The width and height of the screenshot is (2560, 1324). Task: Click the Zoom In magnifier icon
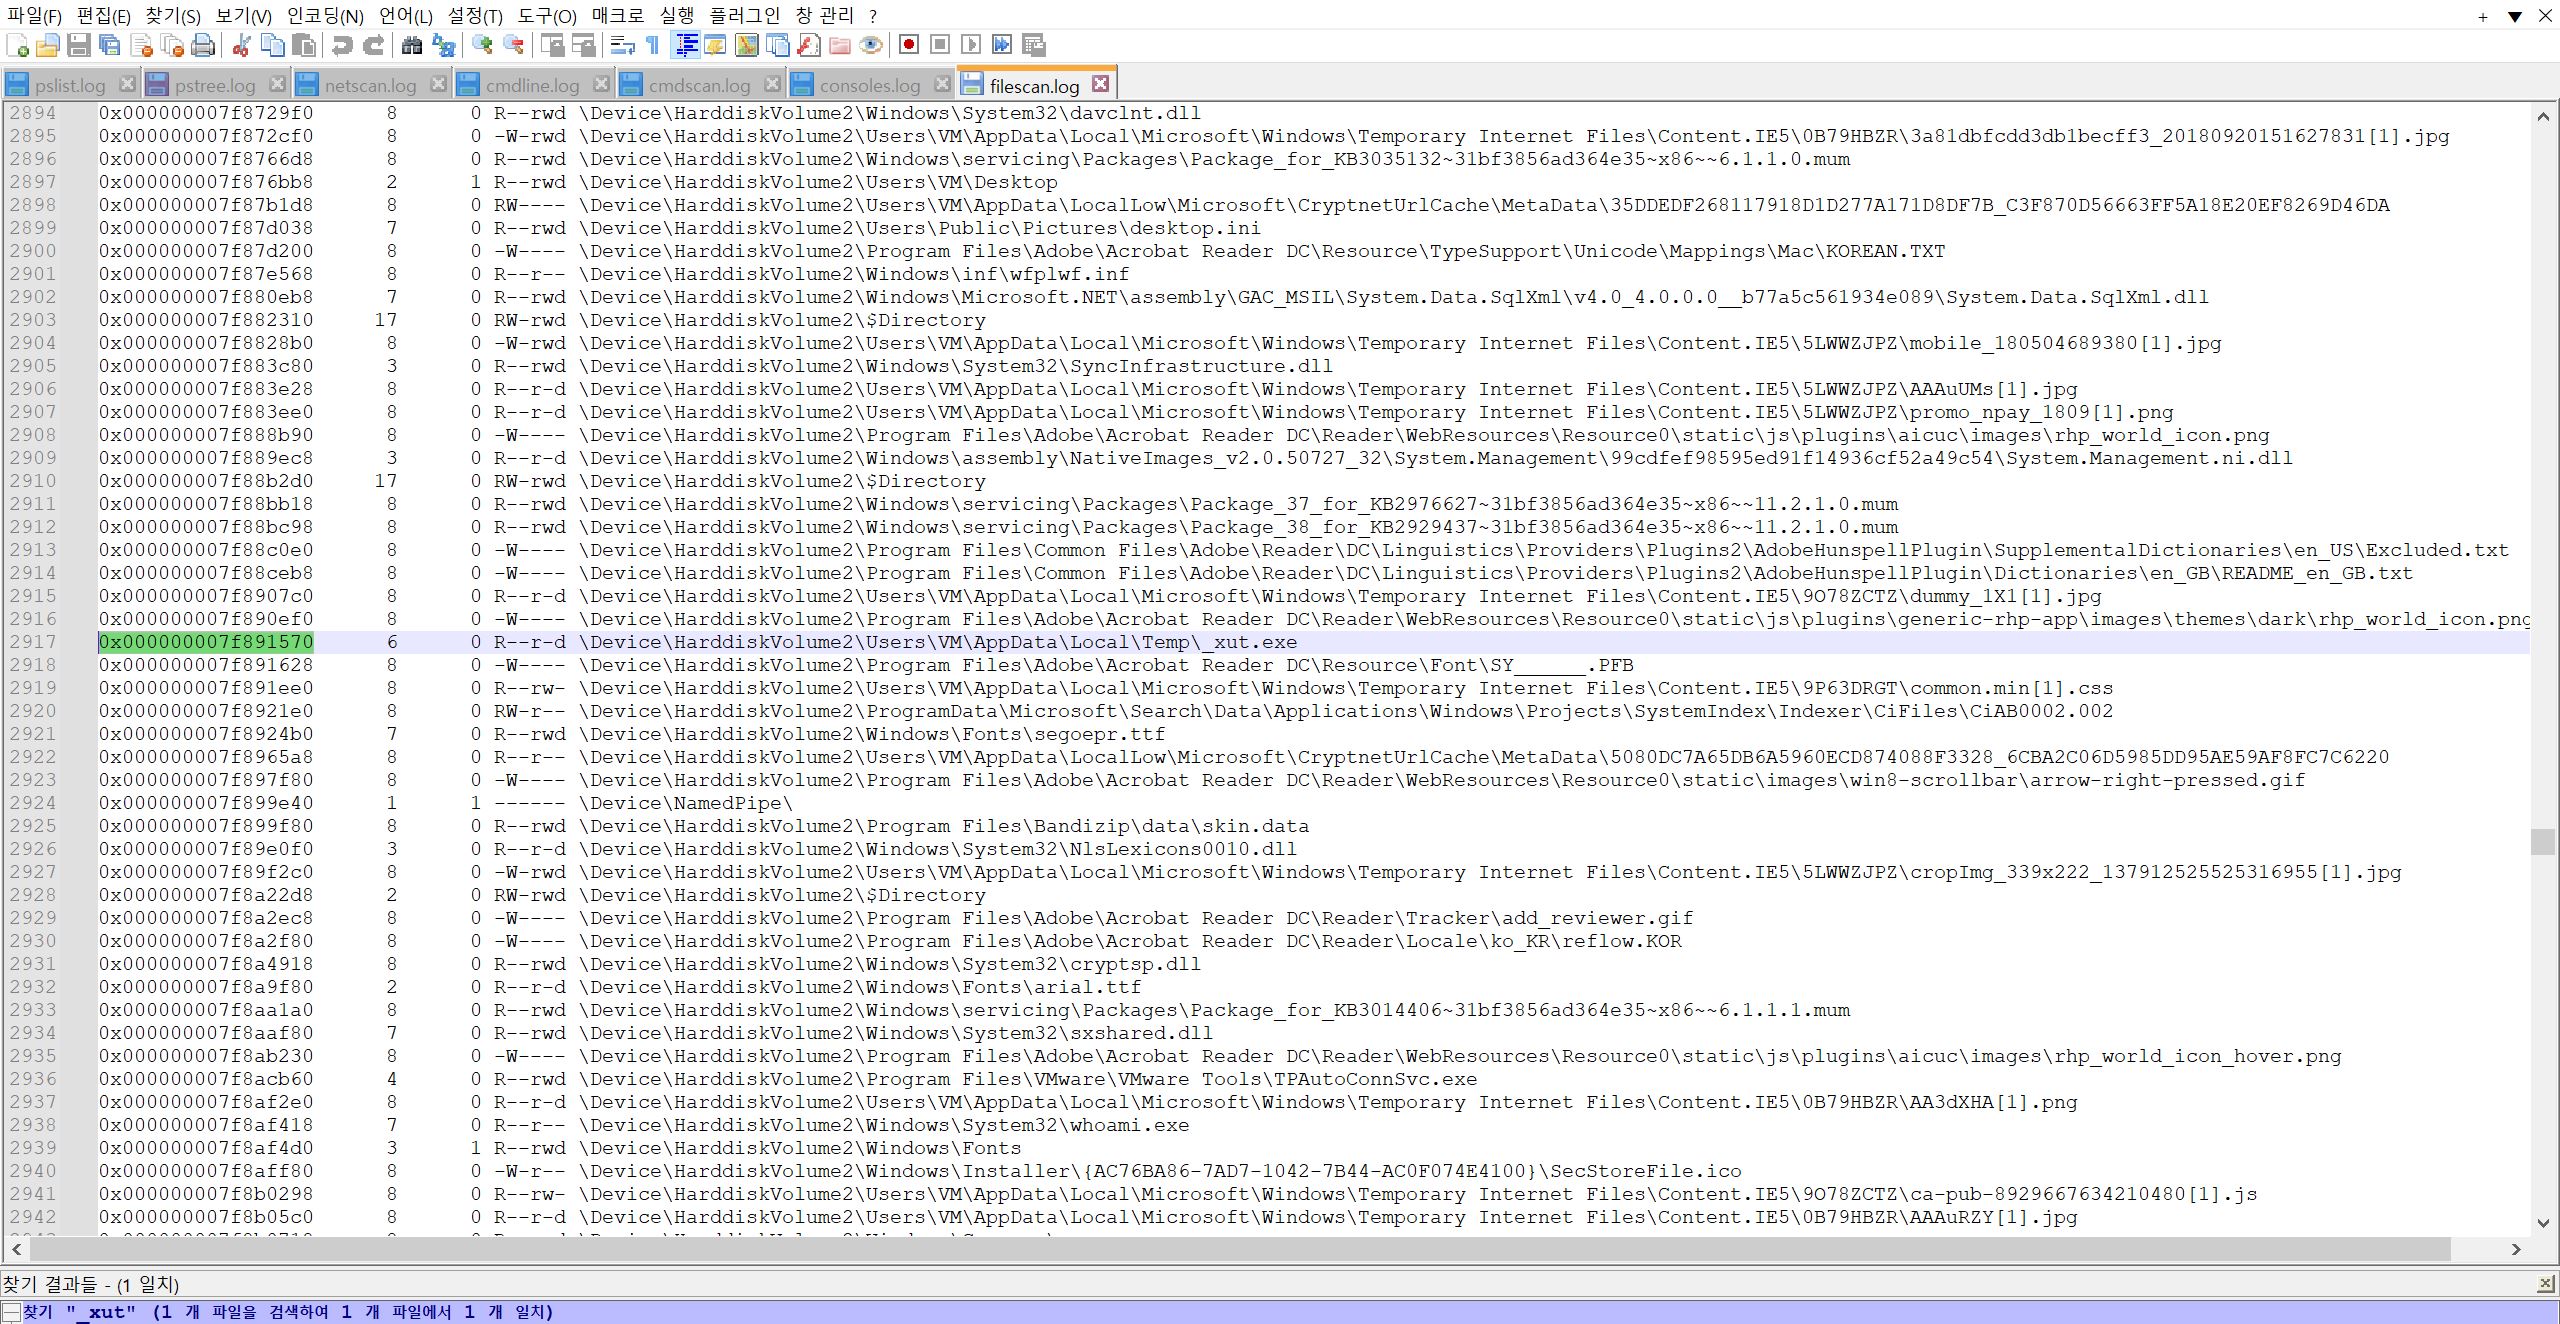tap(482, 45)
